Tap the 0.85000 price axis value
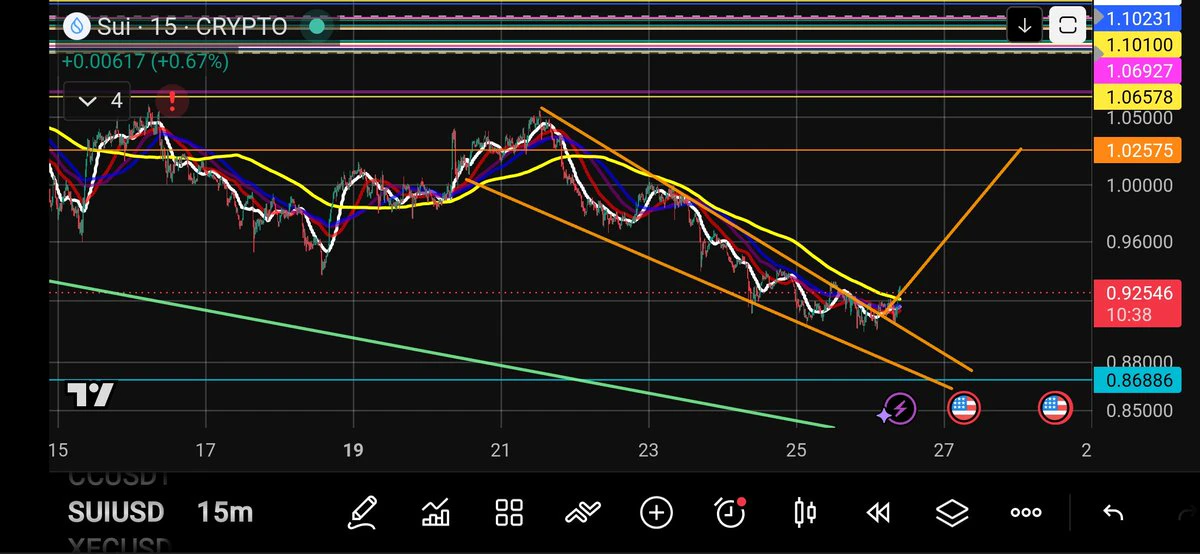Screen dimensions: 1200x554 tap(1138, 410)
